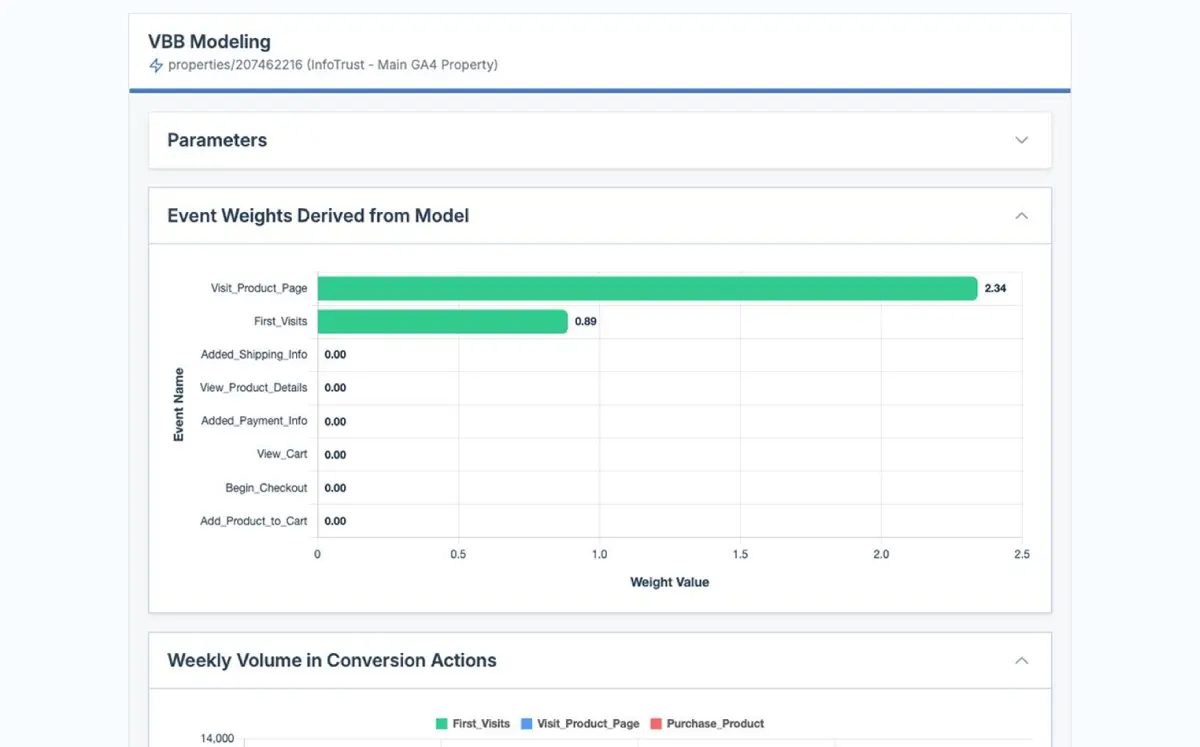Toggle First_Visits legend series
The height and width of the screenshot is (747, 1200).
coord(481,724)
